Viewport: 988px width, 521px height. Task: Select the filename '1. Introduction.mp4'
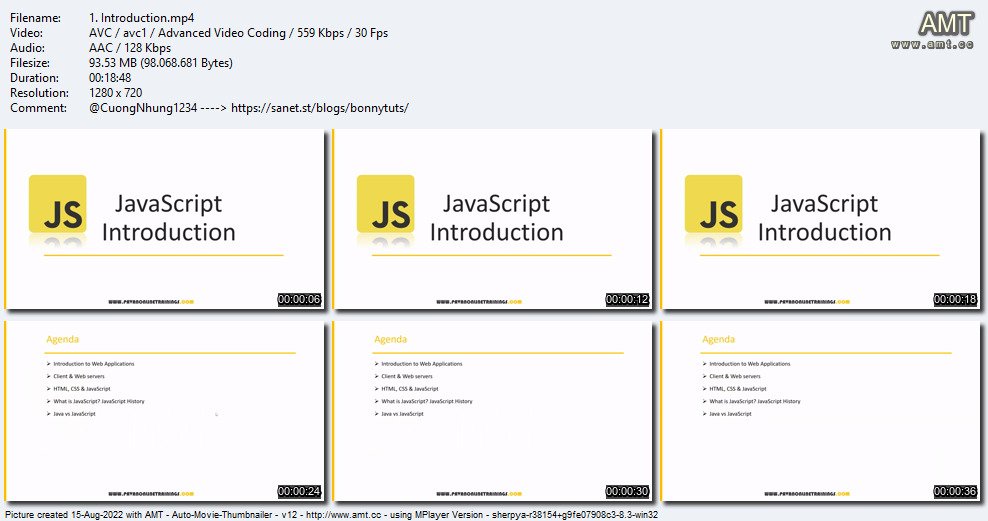coord(141,18)
